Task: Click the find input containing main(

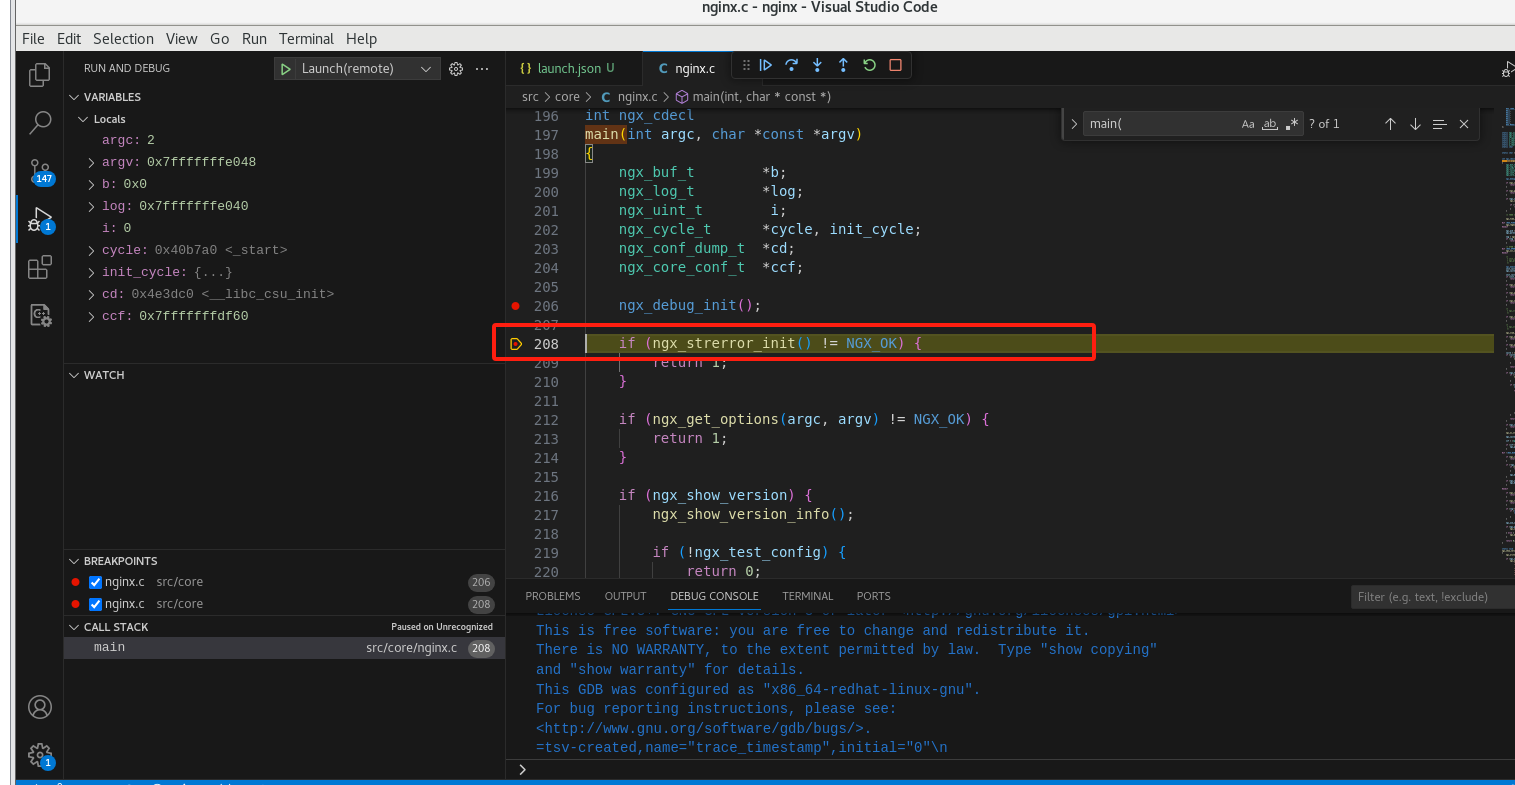Action: pos(1160,124)
